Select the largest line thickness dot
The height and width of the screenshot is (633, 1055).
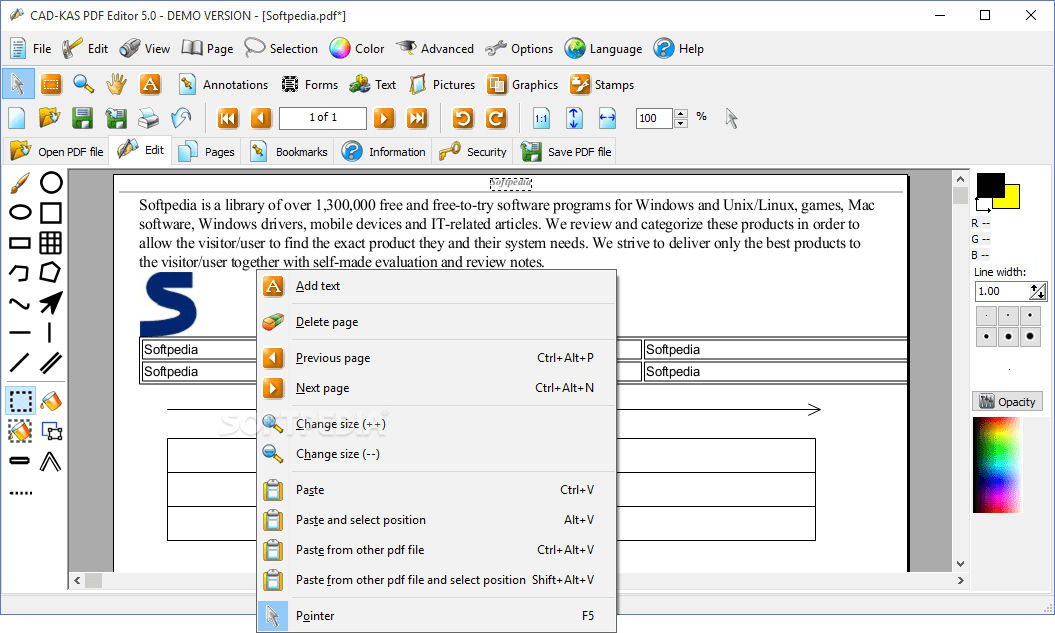(1030, 336)
